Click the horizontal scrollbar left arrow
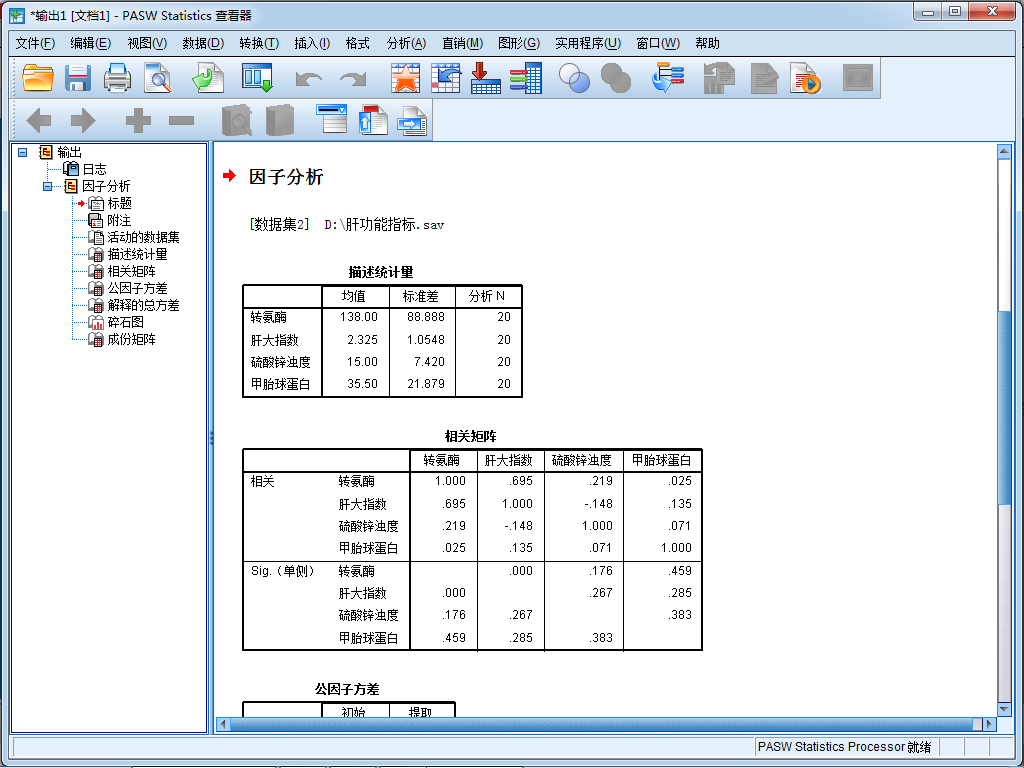The image size is (1024, 768). pos(223,724)
